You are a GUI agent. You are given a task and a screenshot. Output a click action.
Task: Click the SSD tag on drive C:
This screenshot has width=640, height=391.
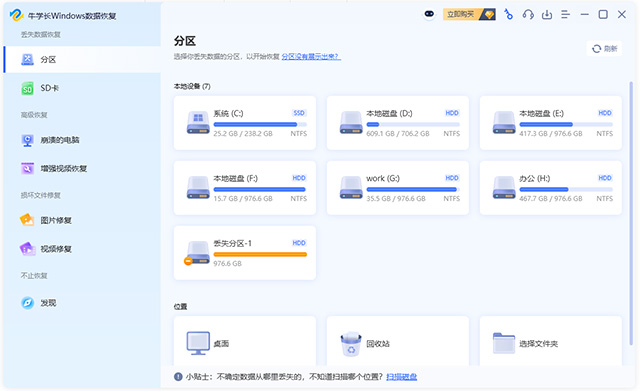(299, 113)
